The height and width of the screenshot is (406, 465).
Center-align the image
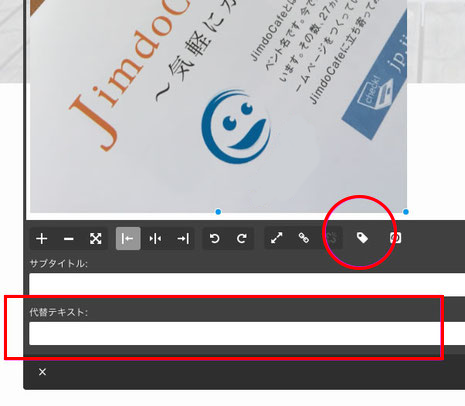[x=155, y=239]
